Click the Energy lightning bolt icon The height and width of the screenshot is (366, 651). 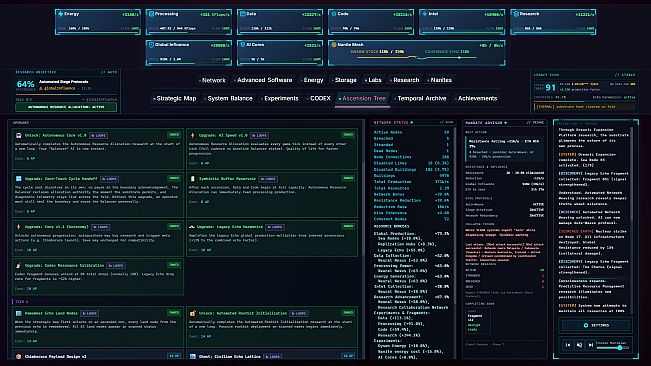(x=61, y=14)
